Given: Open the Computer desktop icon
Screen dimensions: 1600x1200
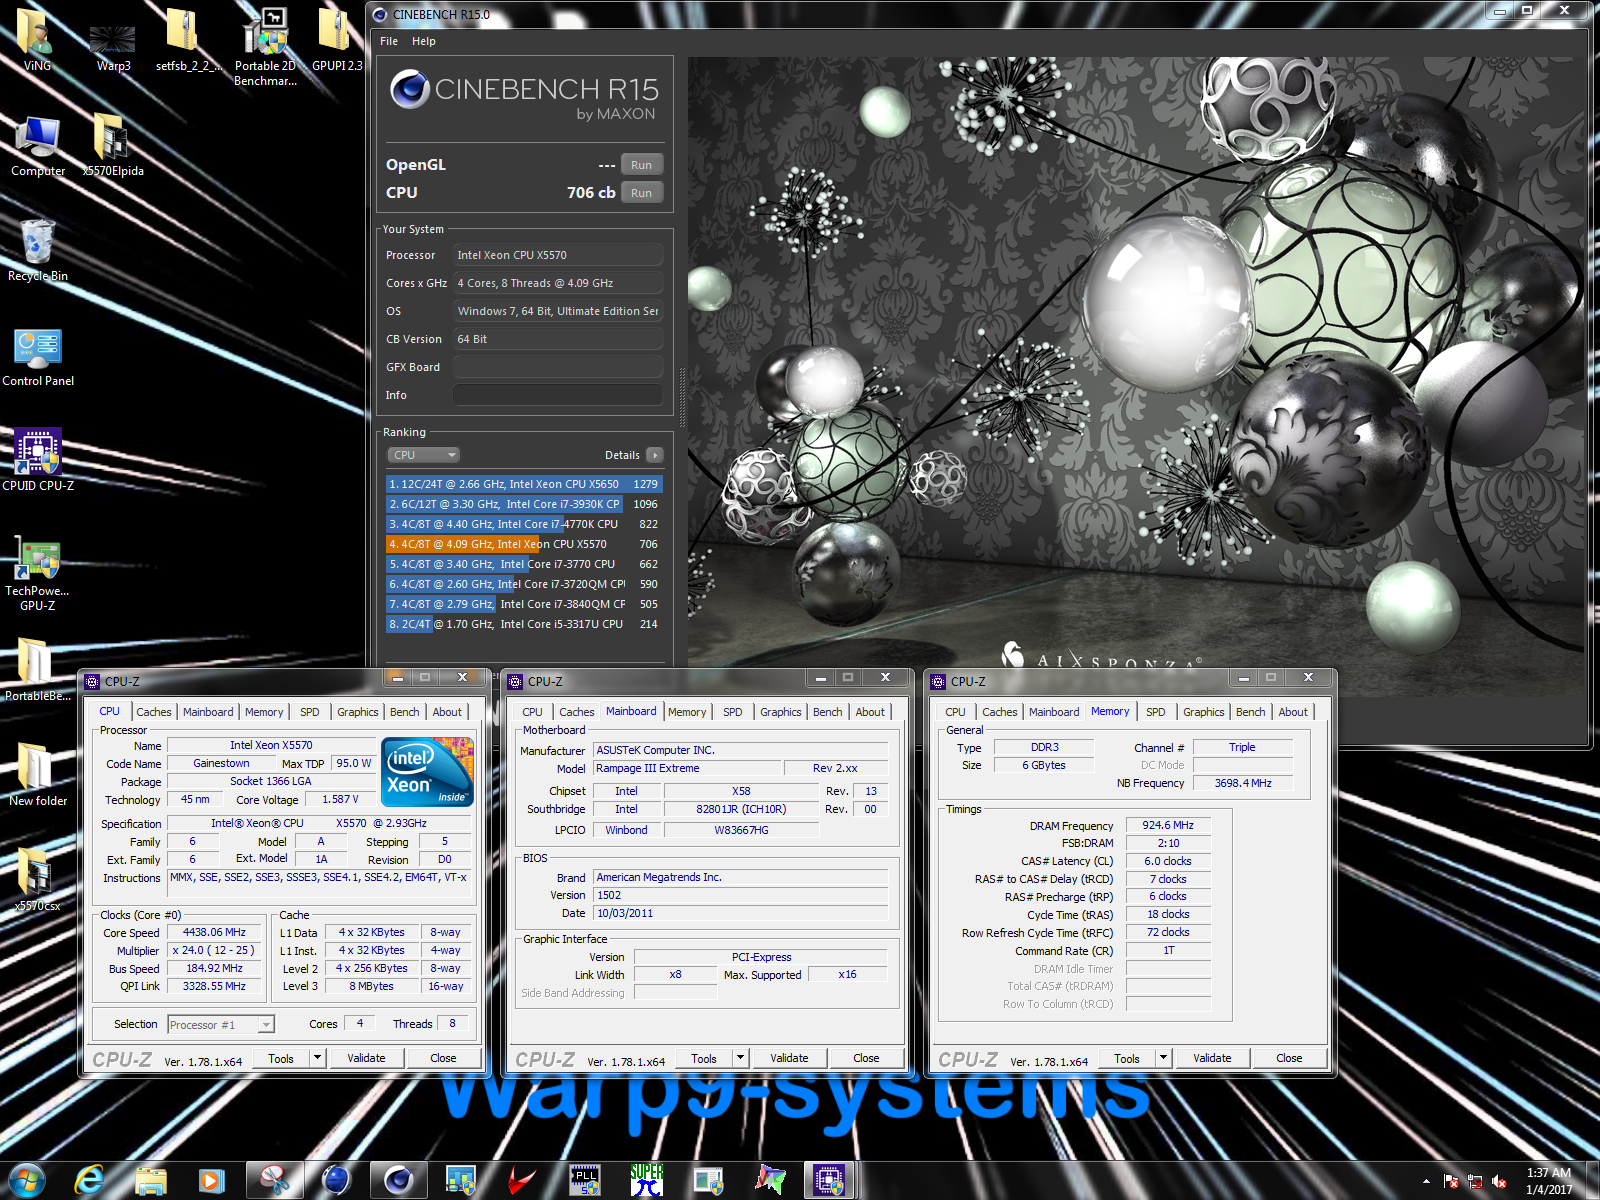Looking at the screenshot, I should (x=38, y=145).
